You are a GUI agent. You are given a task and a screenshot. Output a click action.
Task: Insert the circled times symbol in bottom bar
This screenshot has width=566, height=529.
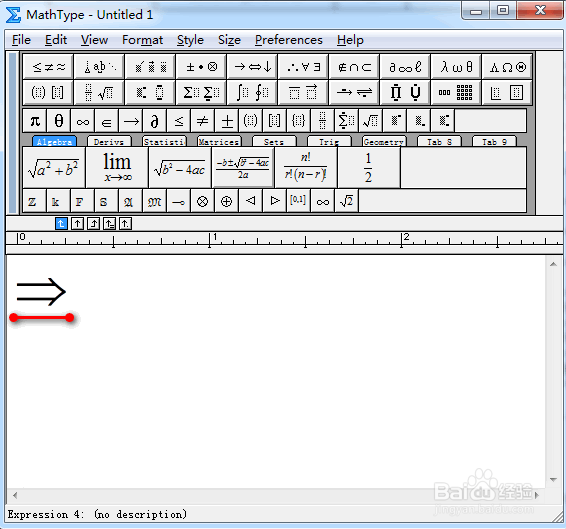click(x=203, y=201)
